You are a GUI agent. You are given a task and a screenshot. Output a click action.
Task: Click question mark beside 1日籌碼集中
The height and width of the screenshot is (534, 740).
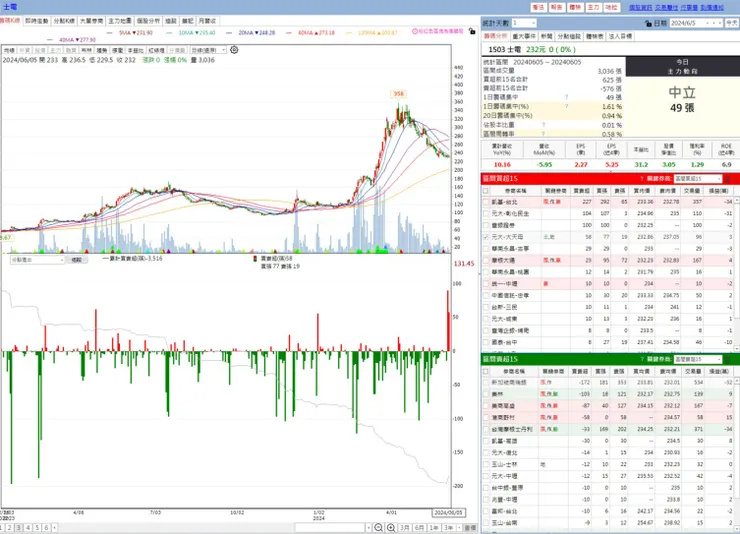click(x=566, y=97)
